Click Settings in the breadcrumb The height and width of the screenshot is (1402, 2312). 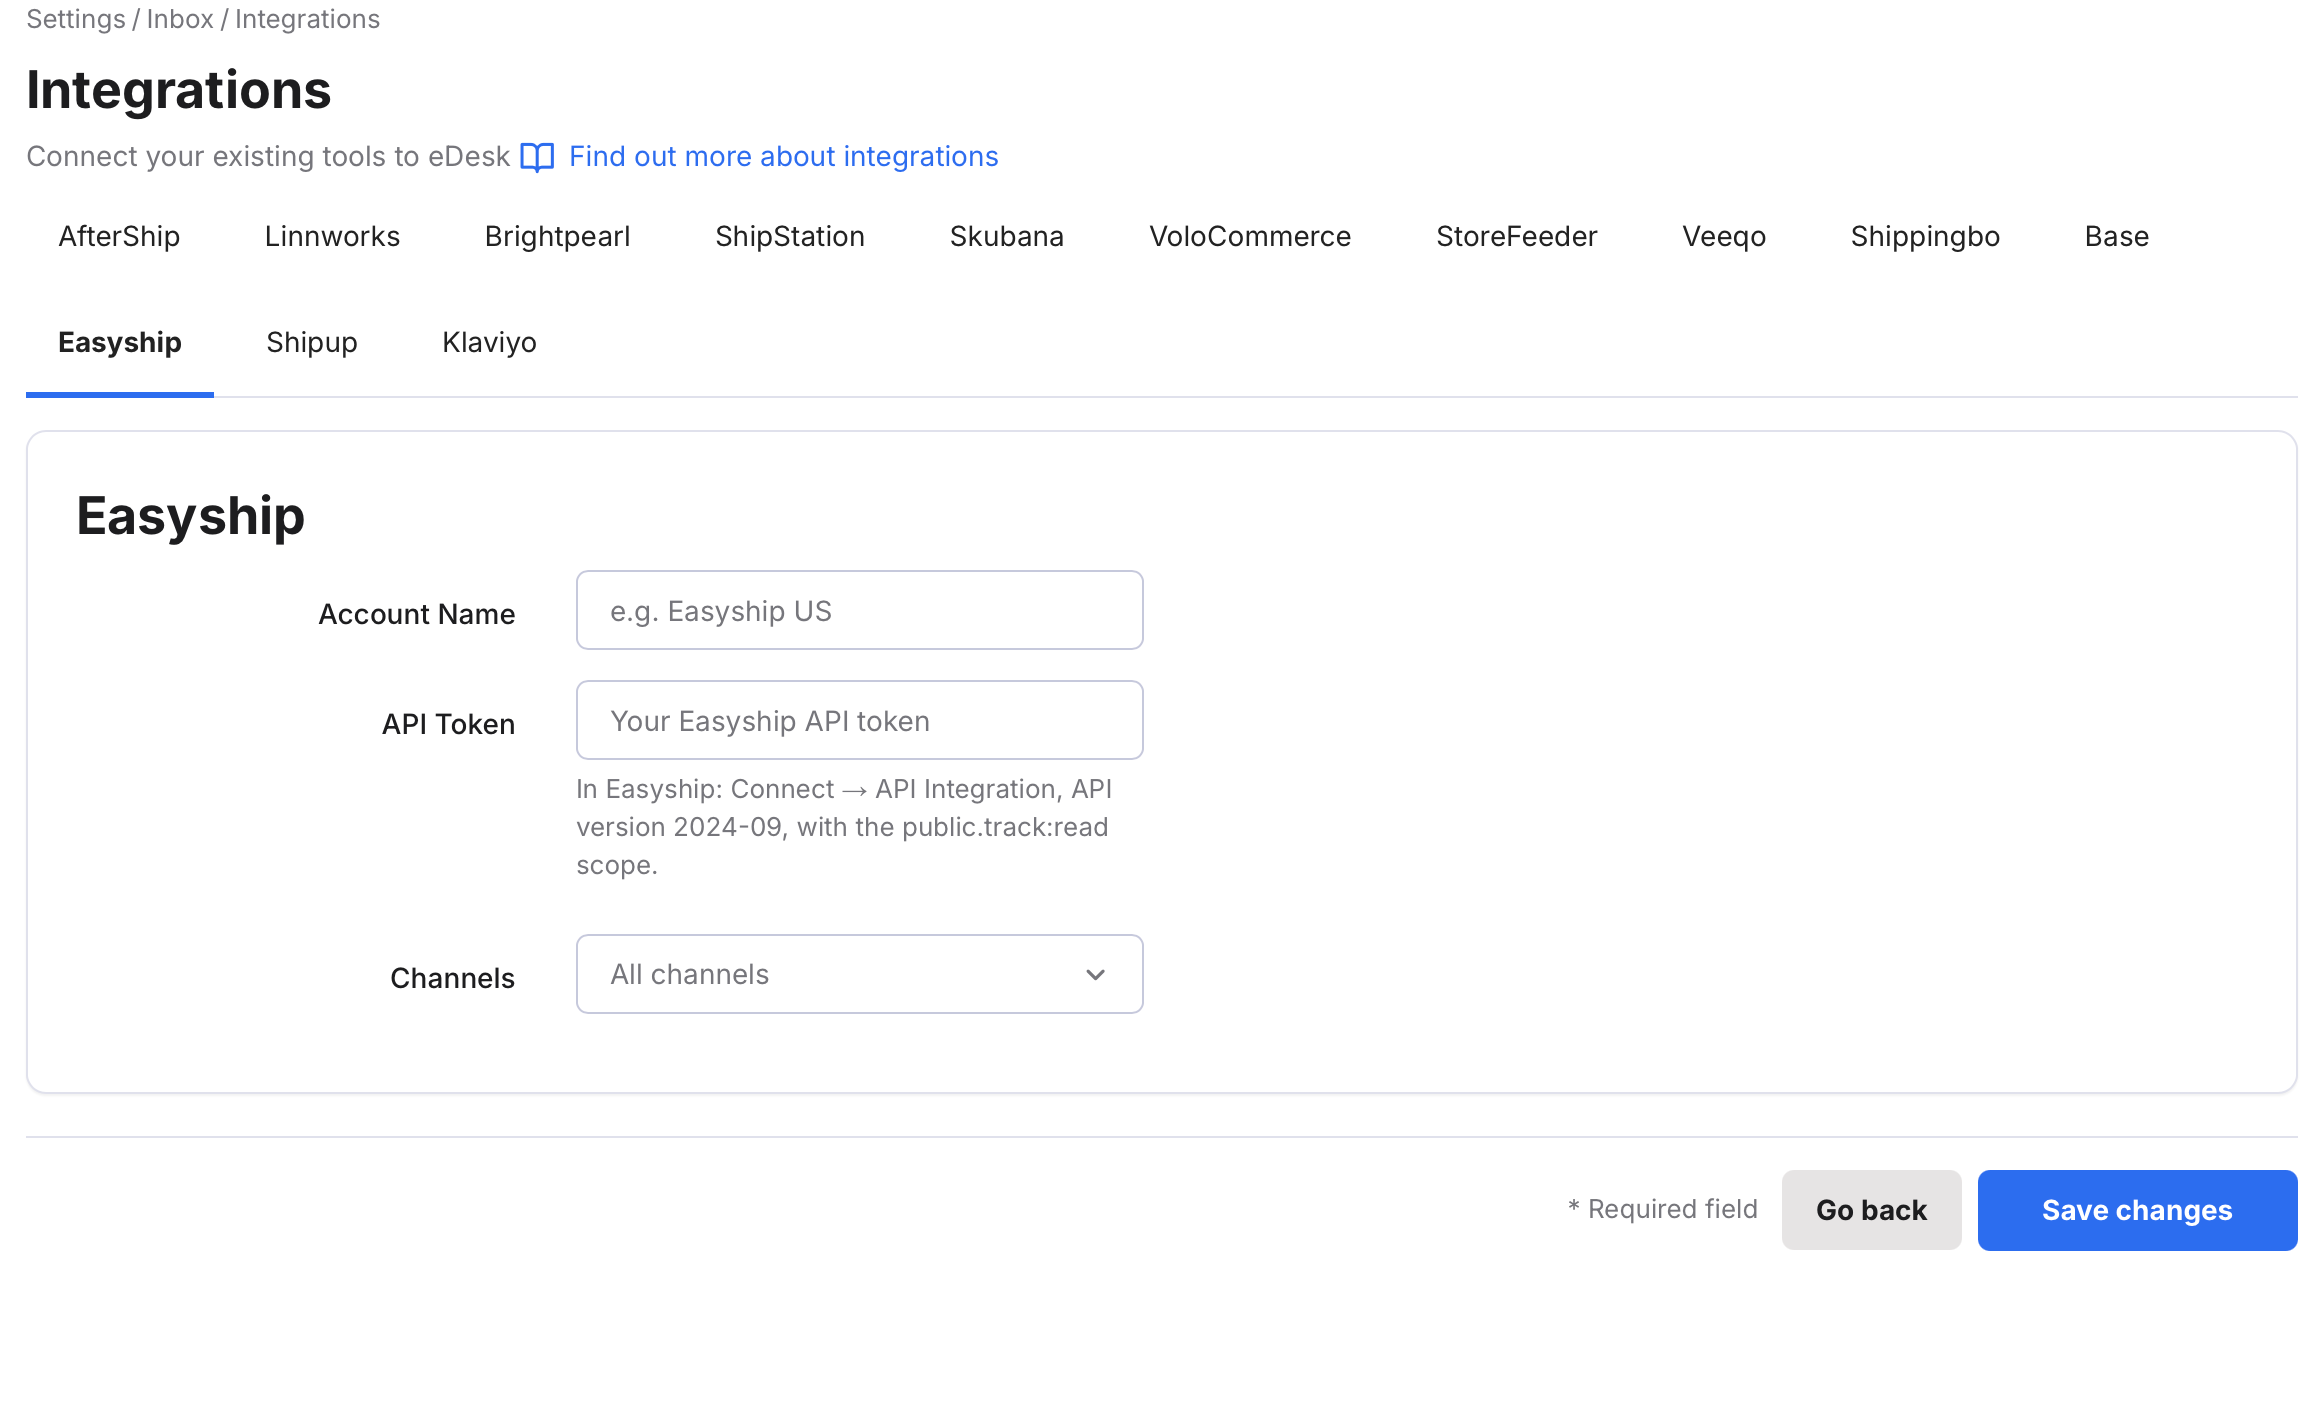(x=76, y=19)
